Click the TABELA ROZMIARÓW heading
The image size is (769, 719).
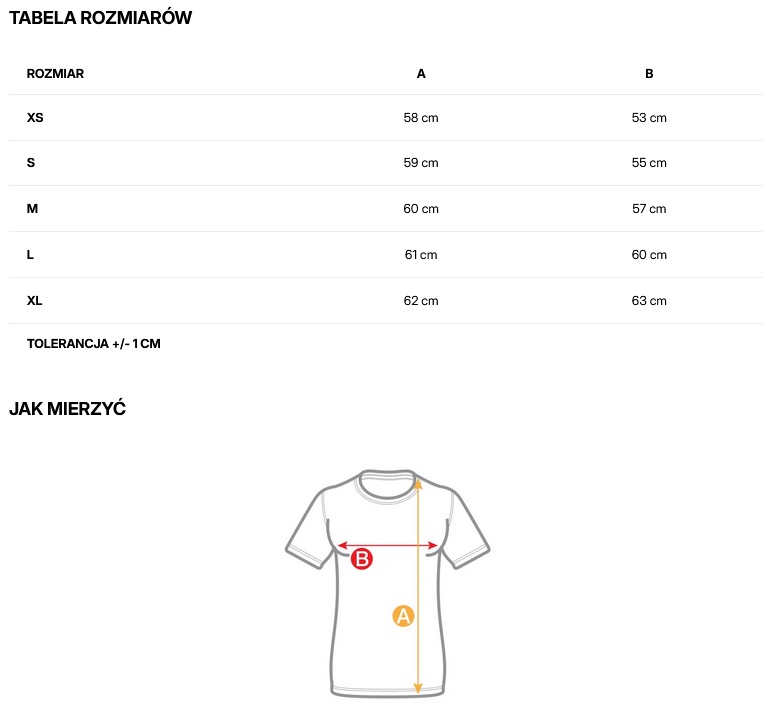pyautogui.click(x=100, y=18)
